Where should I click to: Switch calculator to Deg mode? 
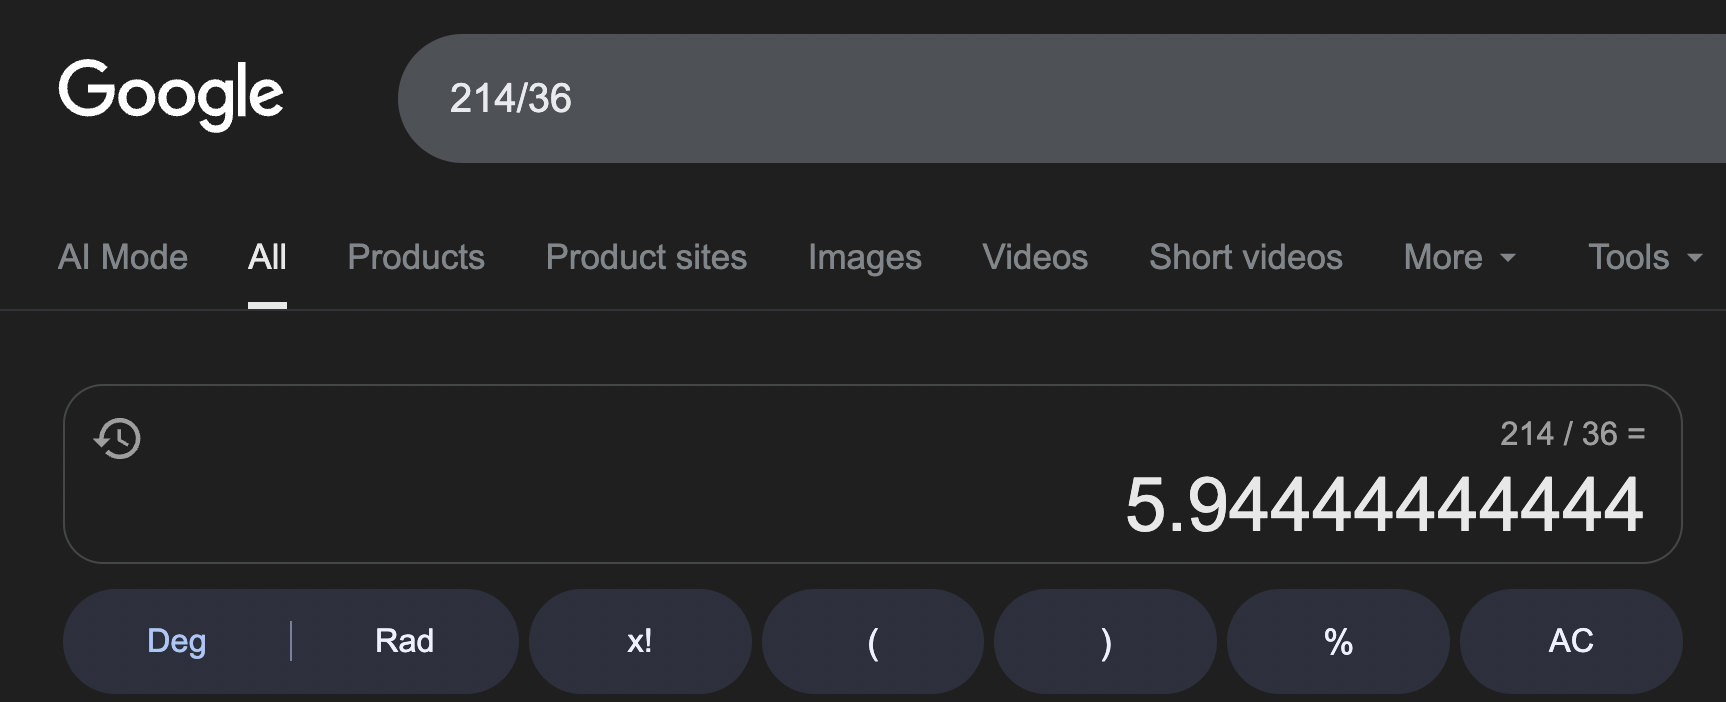click(176, 641)
